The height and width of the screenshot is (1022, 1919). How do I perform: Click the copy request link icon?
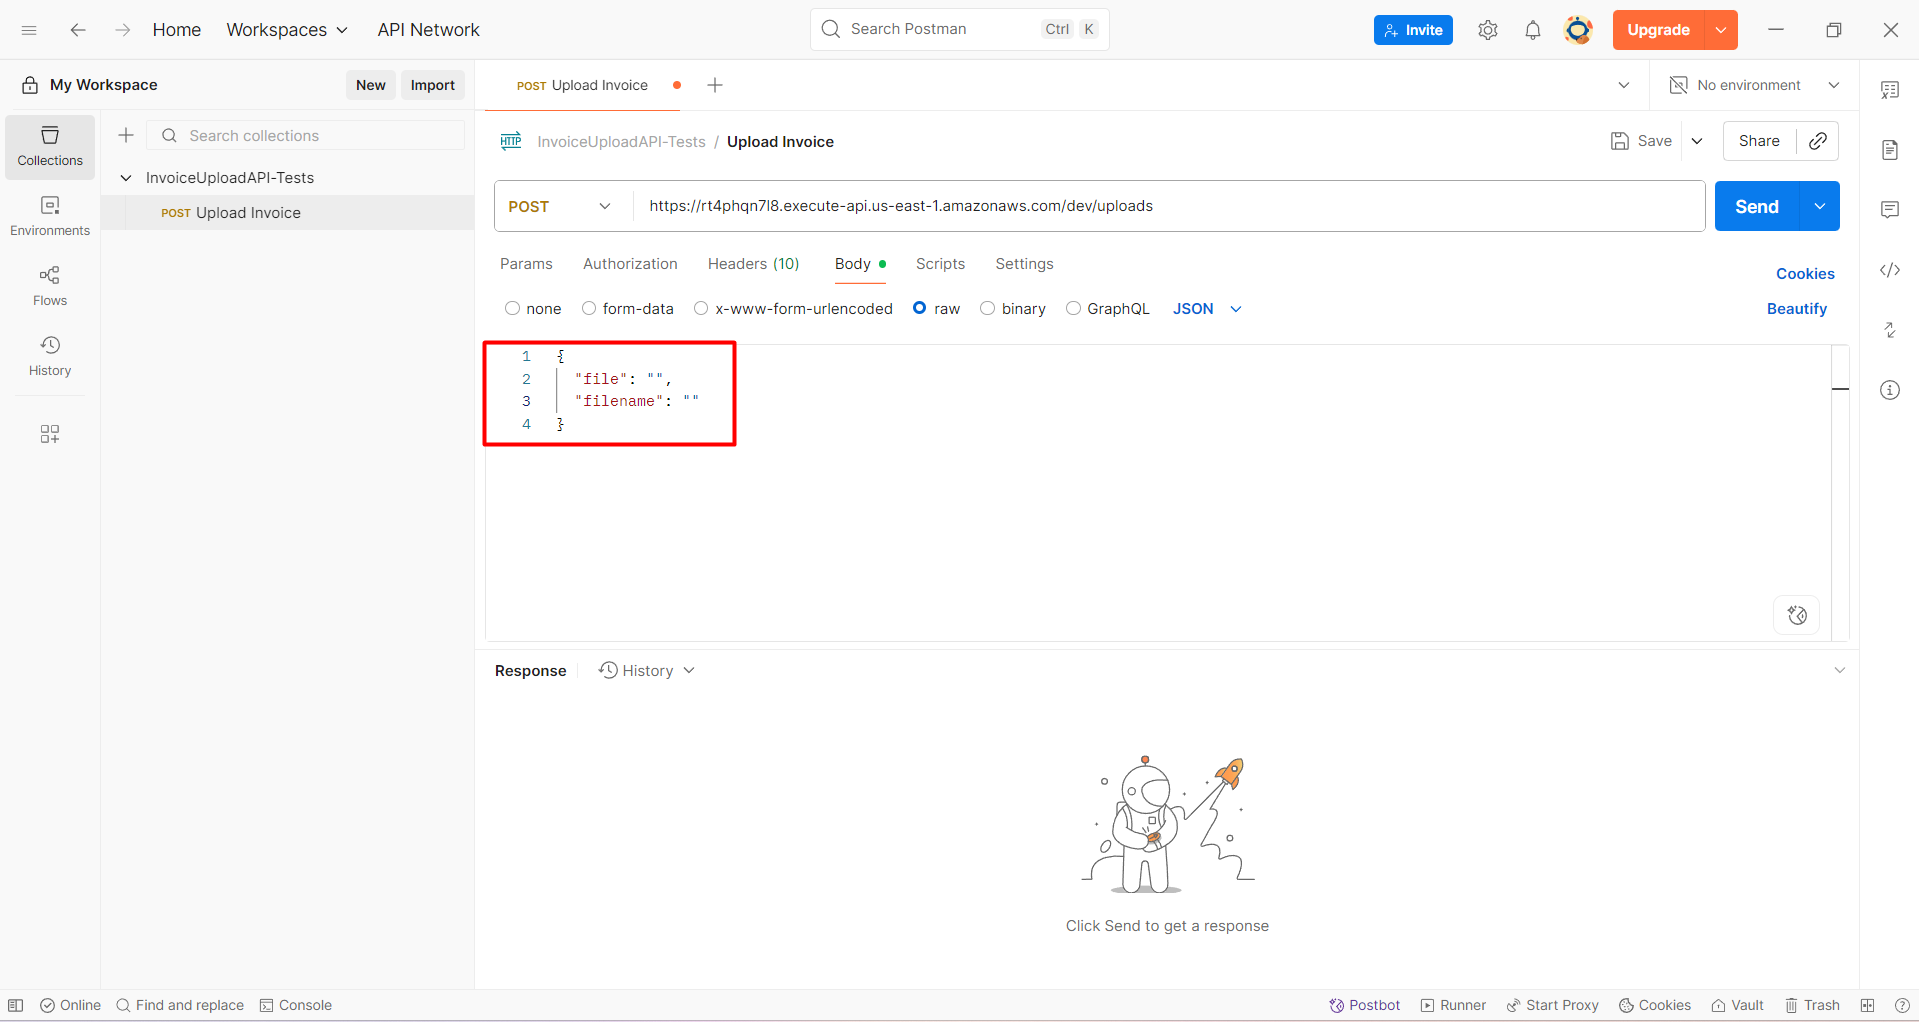(1817, 141)
